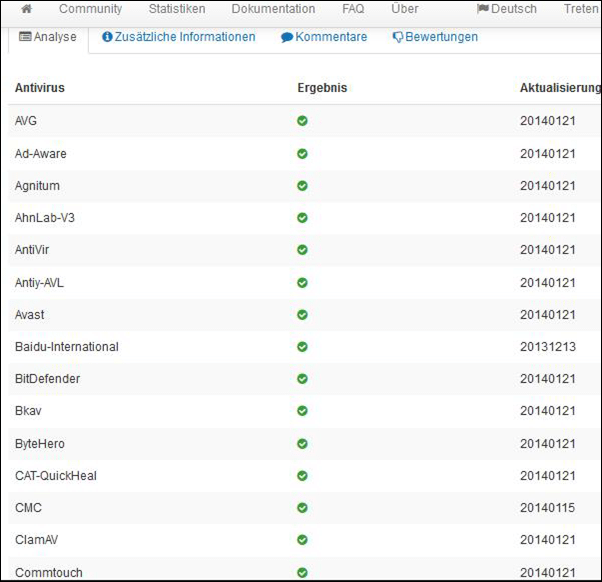Open the Deutsch language selector
This screenshot has height=582, width=602.
[507, 8]
